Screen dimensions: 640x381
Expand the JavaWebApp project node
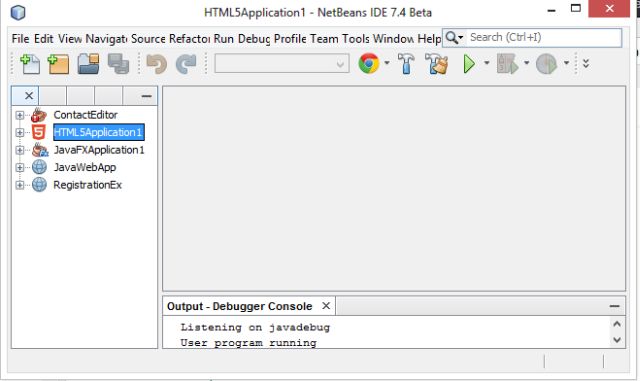coord(20,167)
